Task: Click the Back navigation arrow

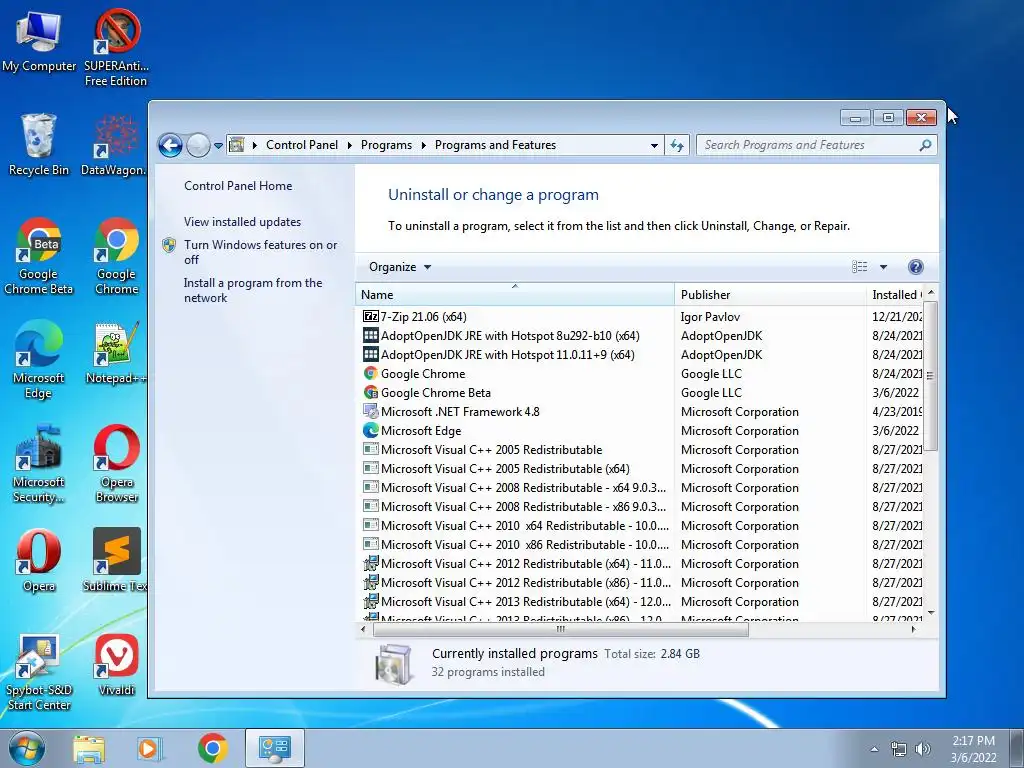Action: pyautogui.click(x=170, y=145)
